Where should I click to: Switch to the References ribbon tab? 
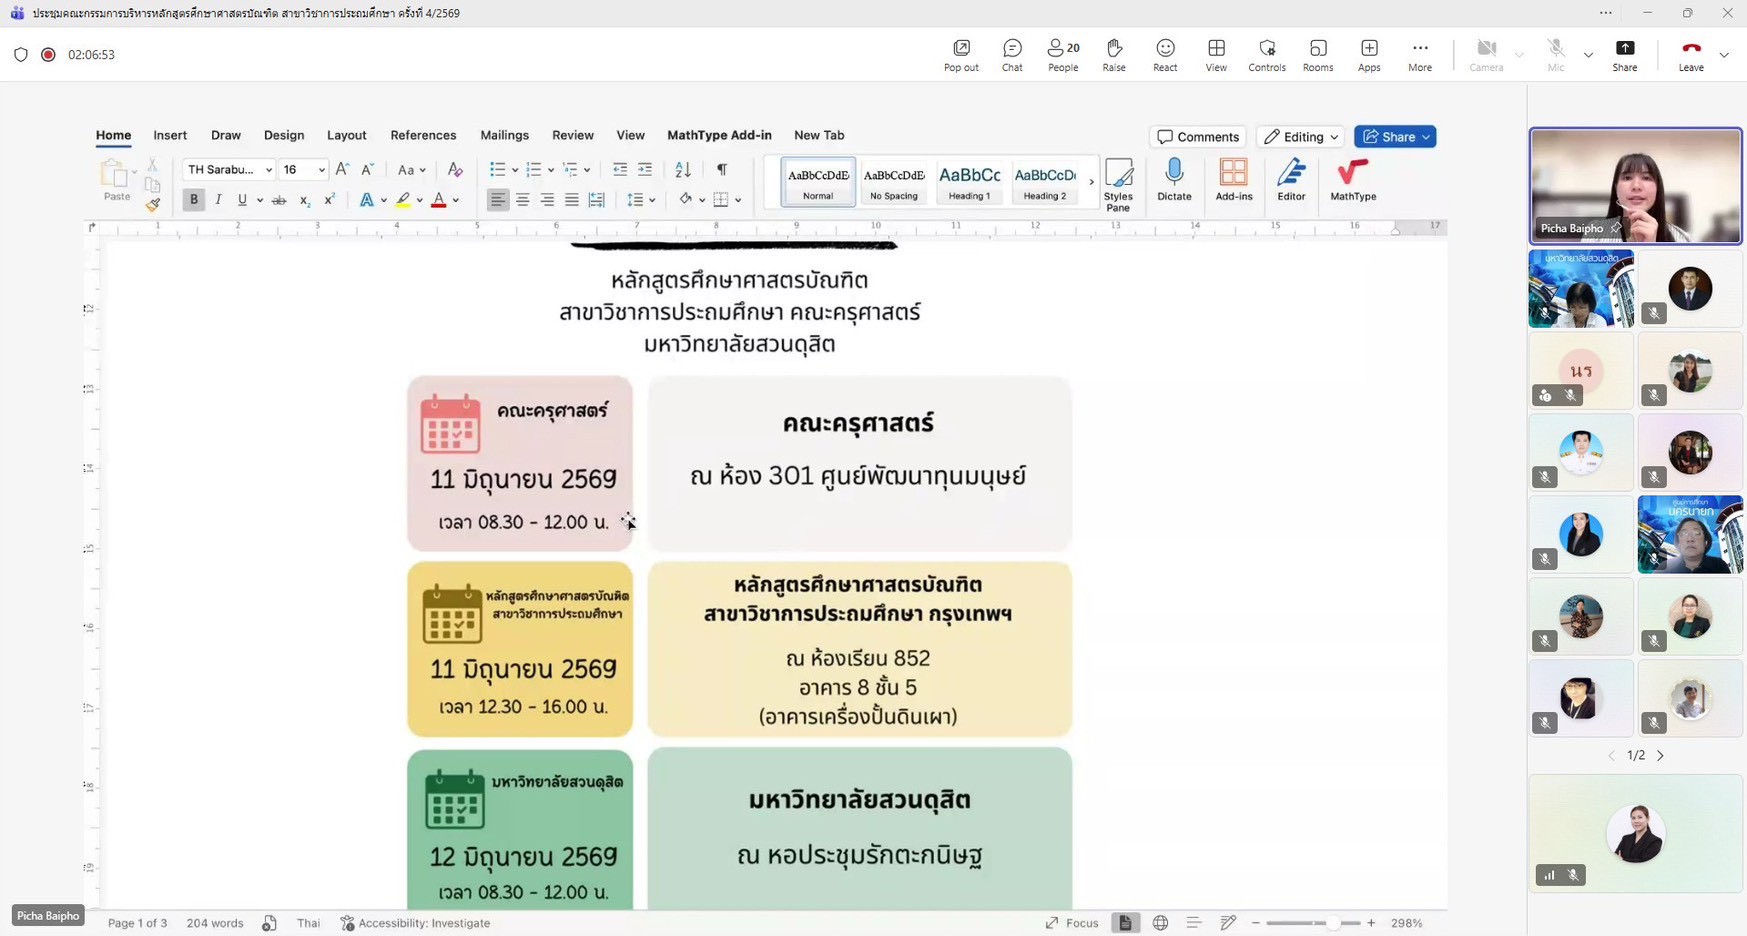coord(423,135)
